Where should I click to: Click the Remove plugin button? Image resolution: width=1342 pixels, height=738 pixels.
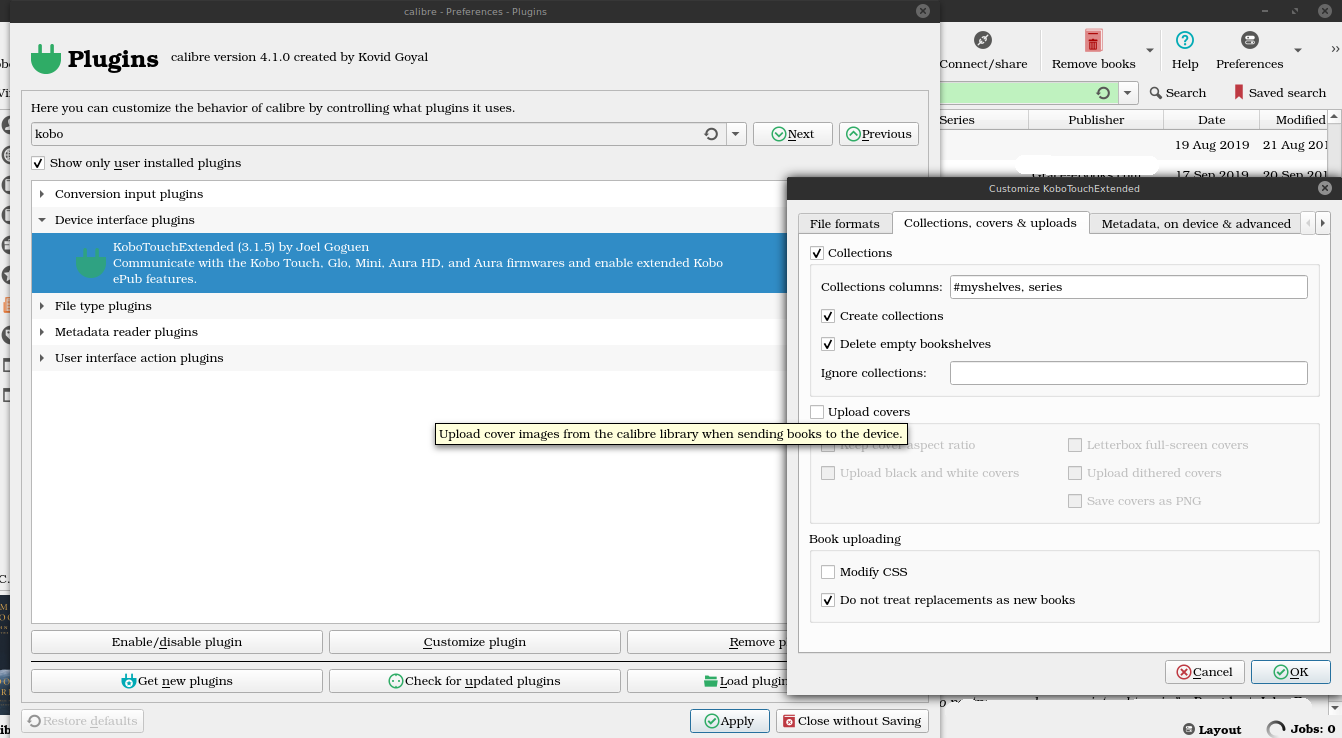tap(706, 642)
